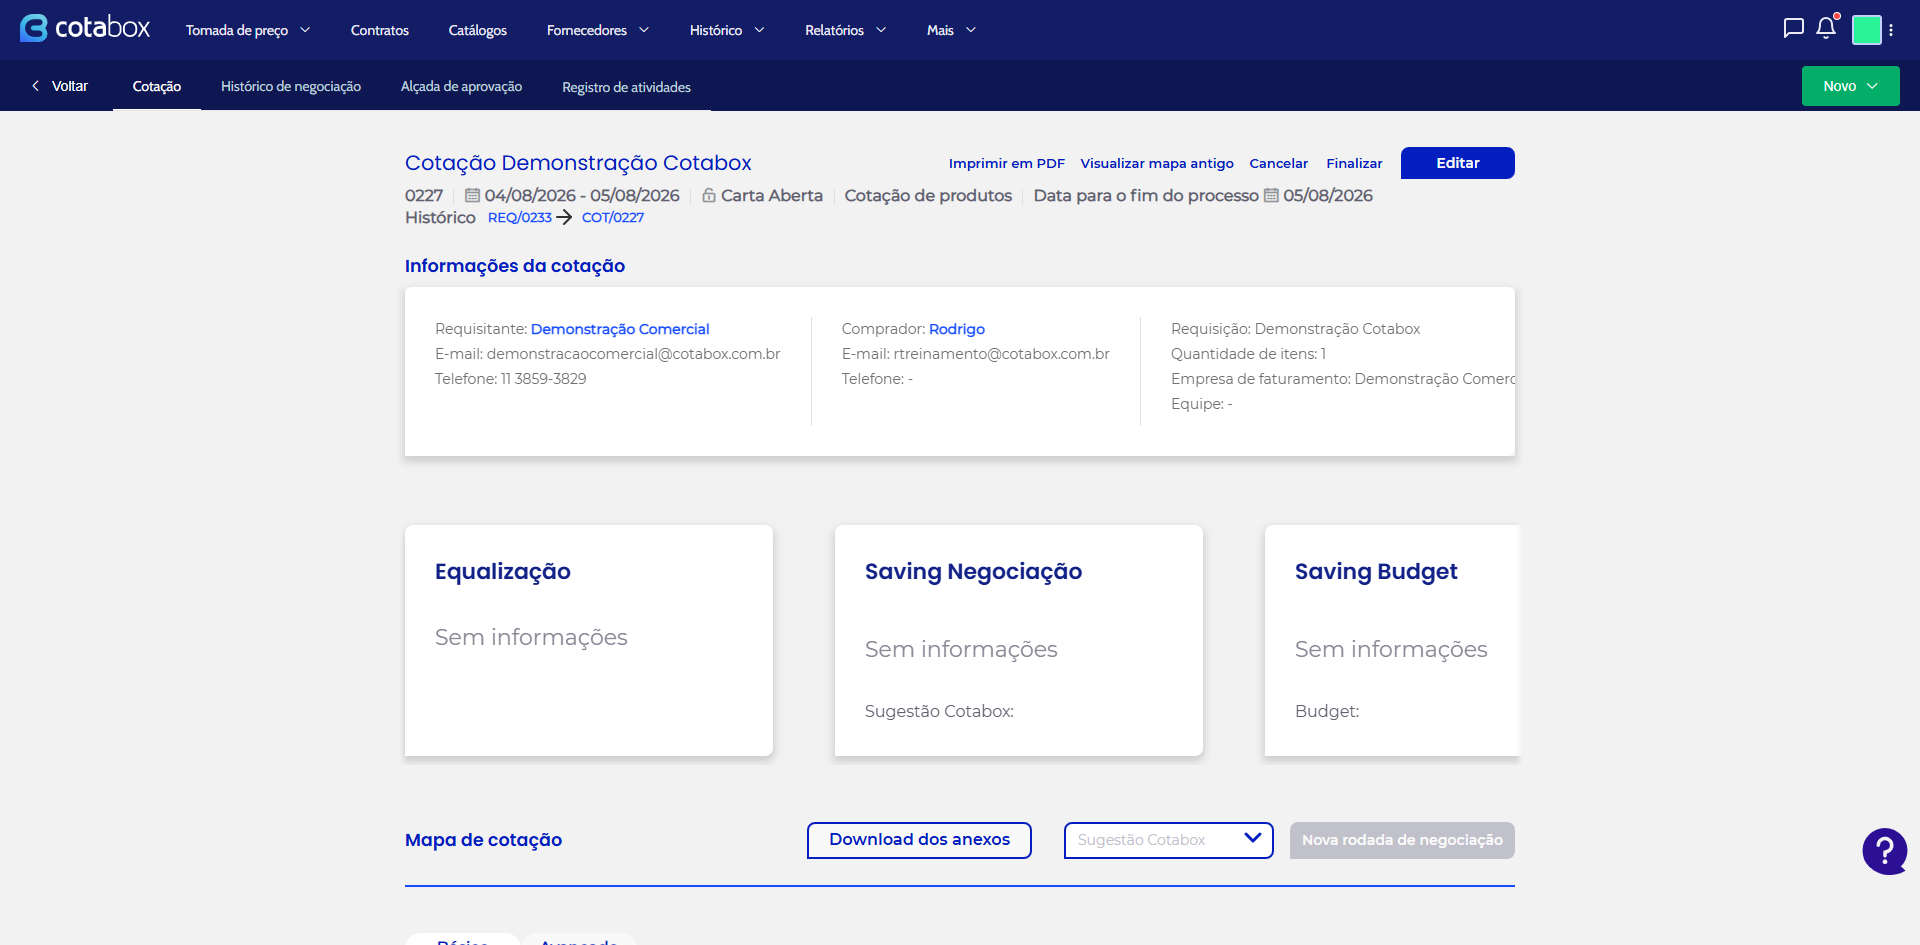The height and width of the screenshot is (945, 1920).
Task: Click the Informações da cotação heading
Action: click(515, 266)
